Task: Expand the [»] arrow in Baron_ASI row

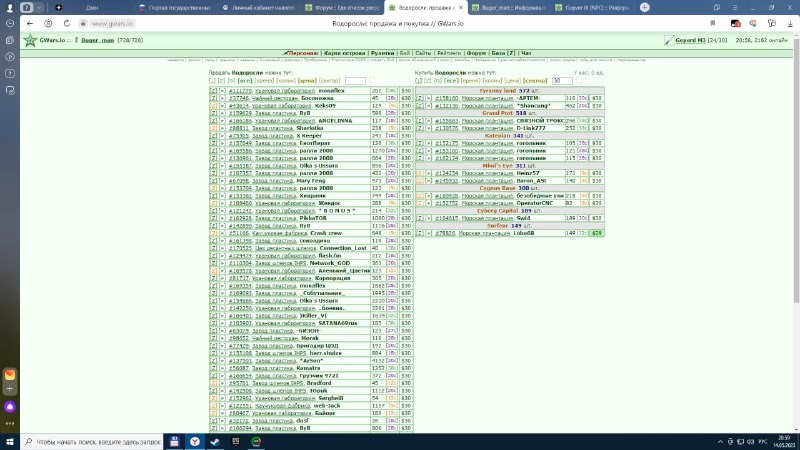Action: pos(429,181)
